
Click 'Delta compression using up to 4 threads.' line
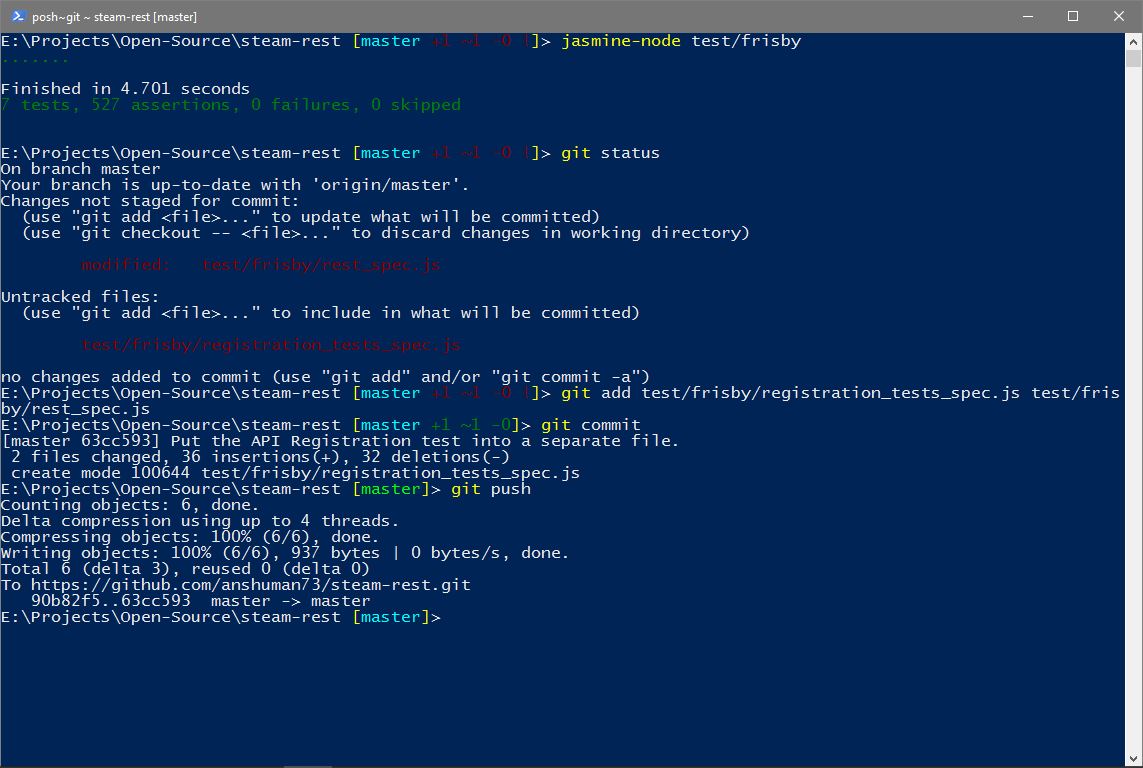coord(200,521)
